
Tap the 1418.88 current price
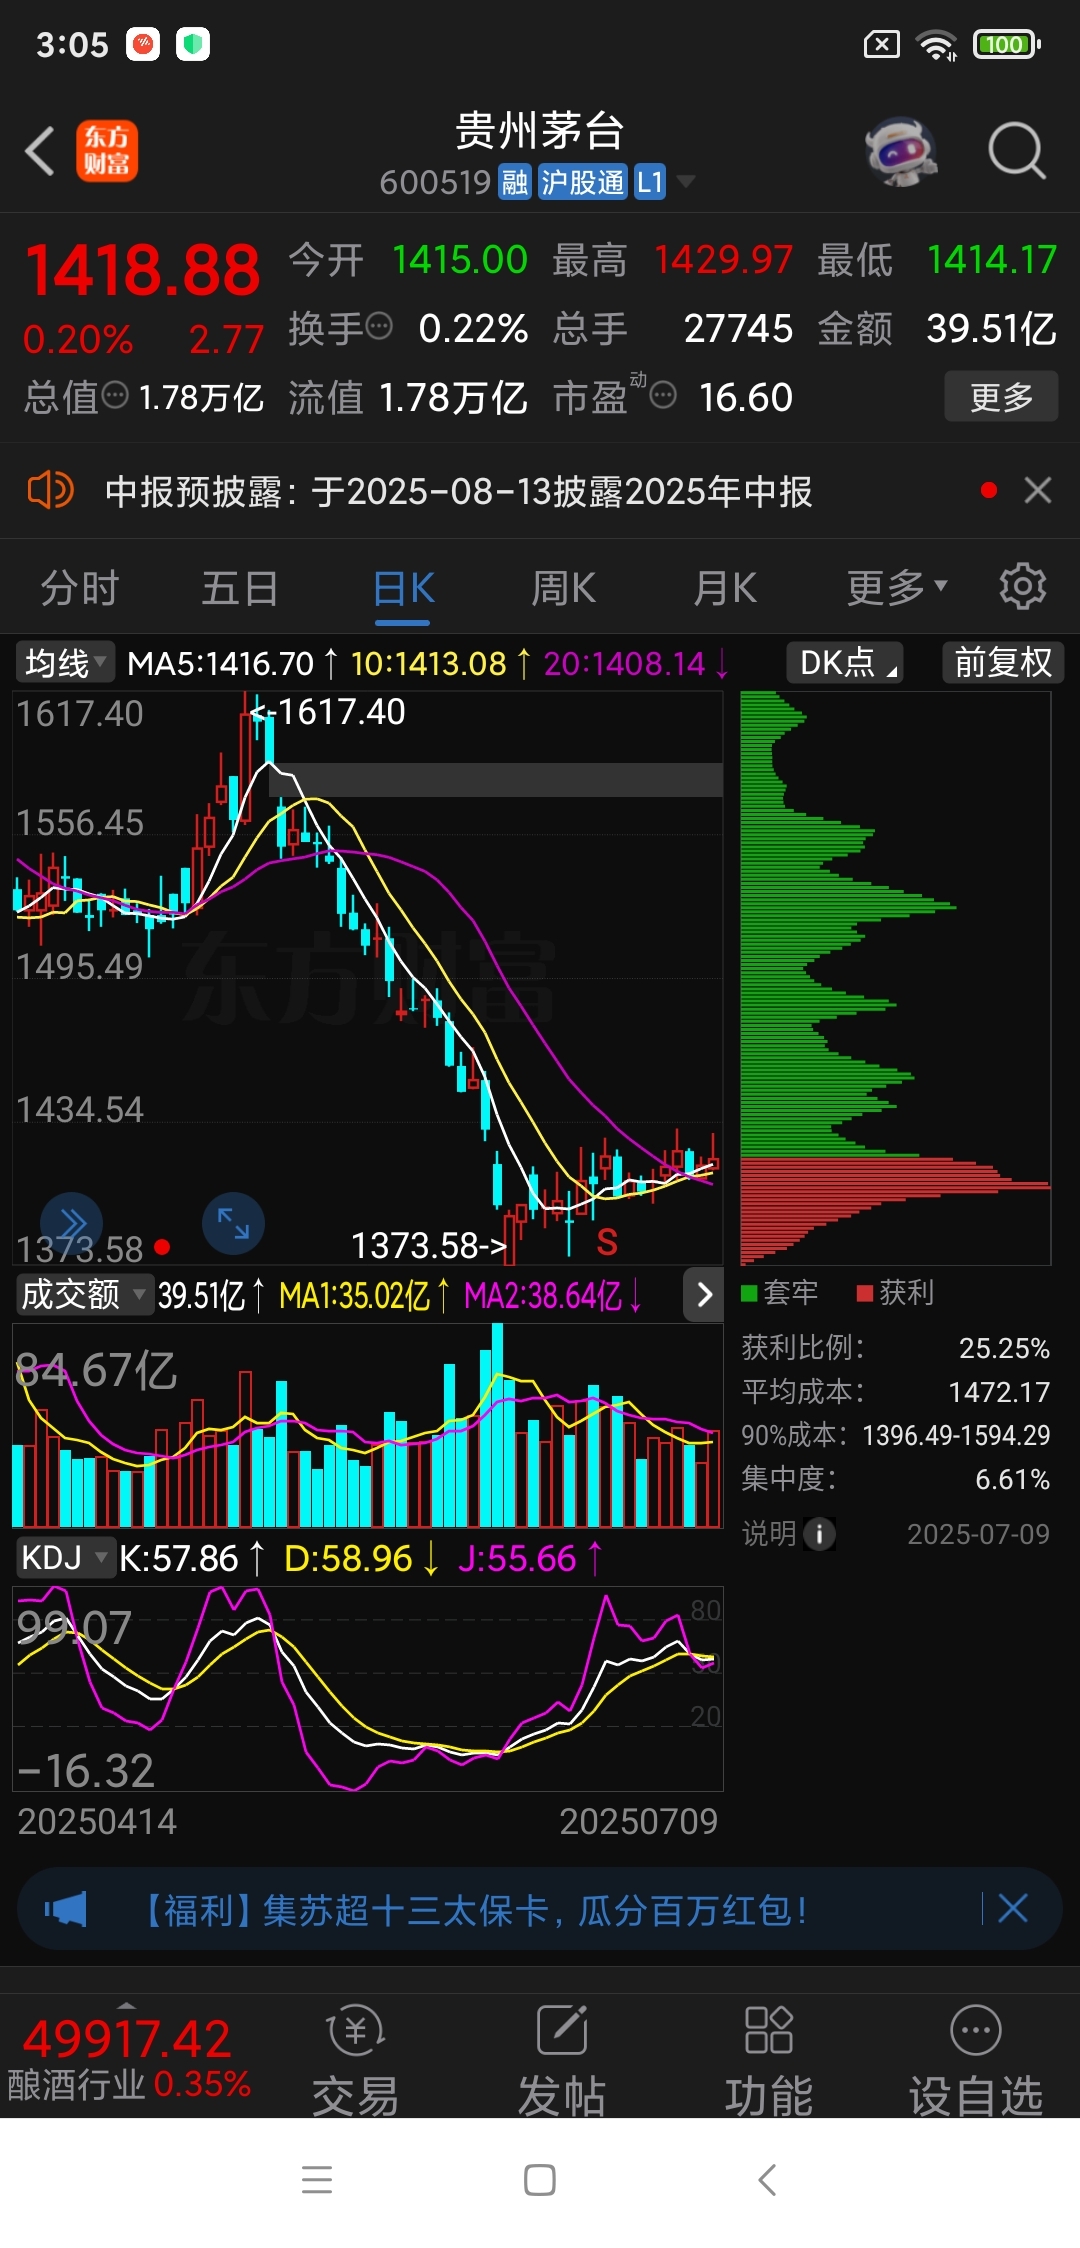tap(142, 270)
